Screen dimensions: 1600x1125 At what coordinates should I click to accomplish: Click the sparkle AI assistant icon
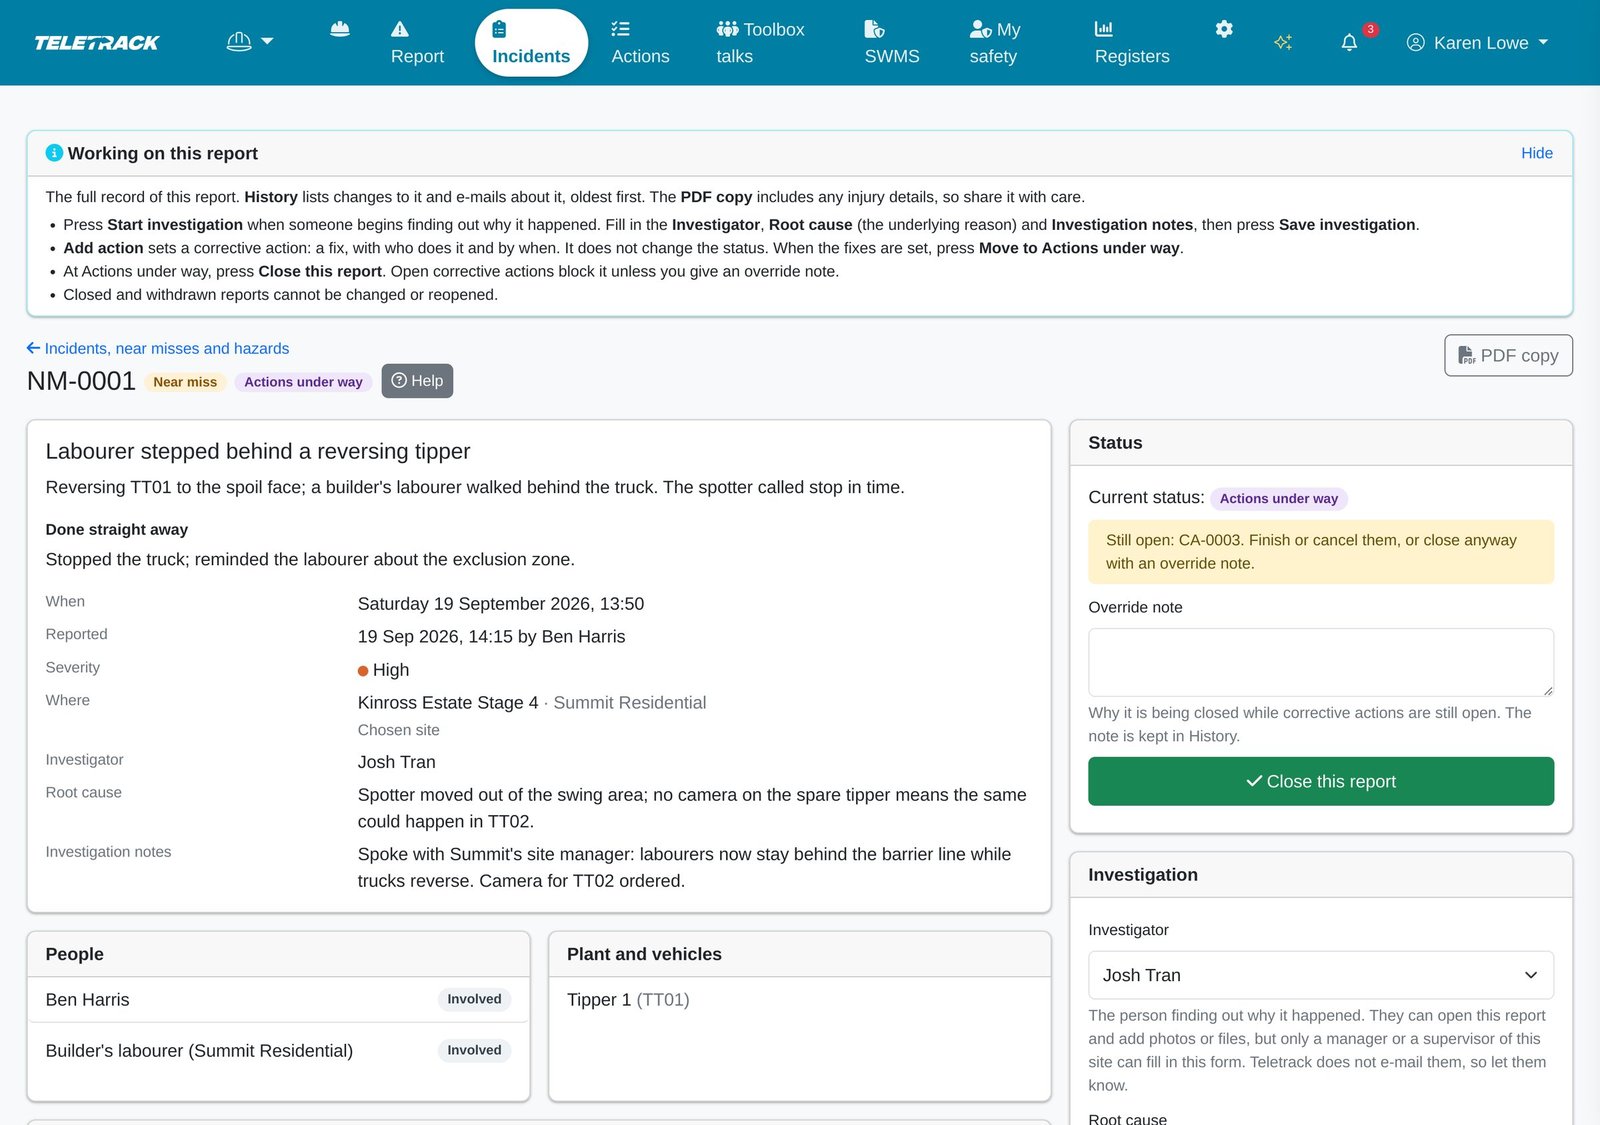tap(1283, 42)
